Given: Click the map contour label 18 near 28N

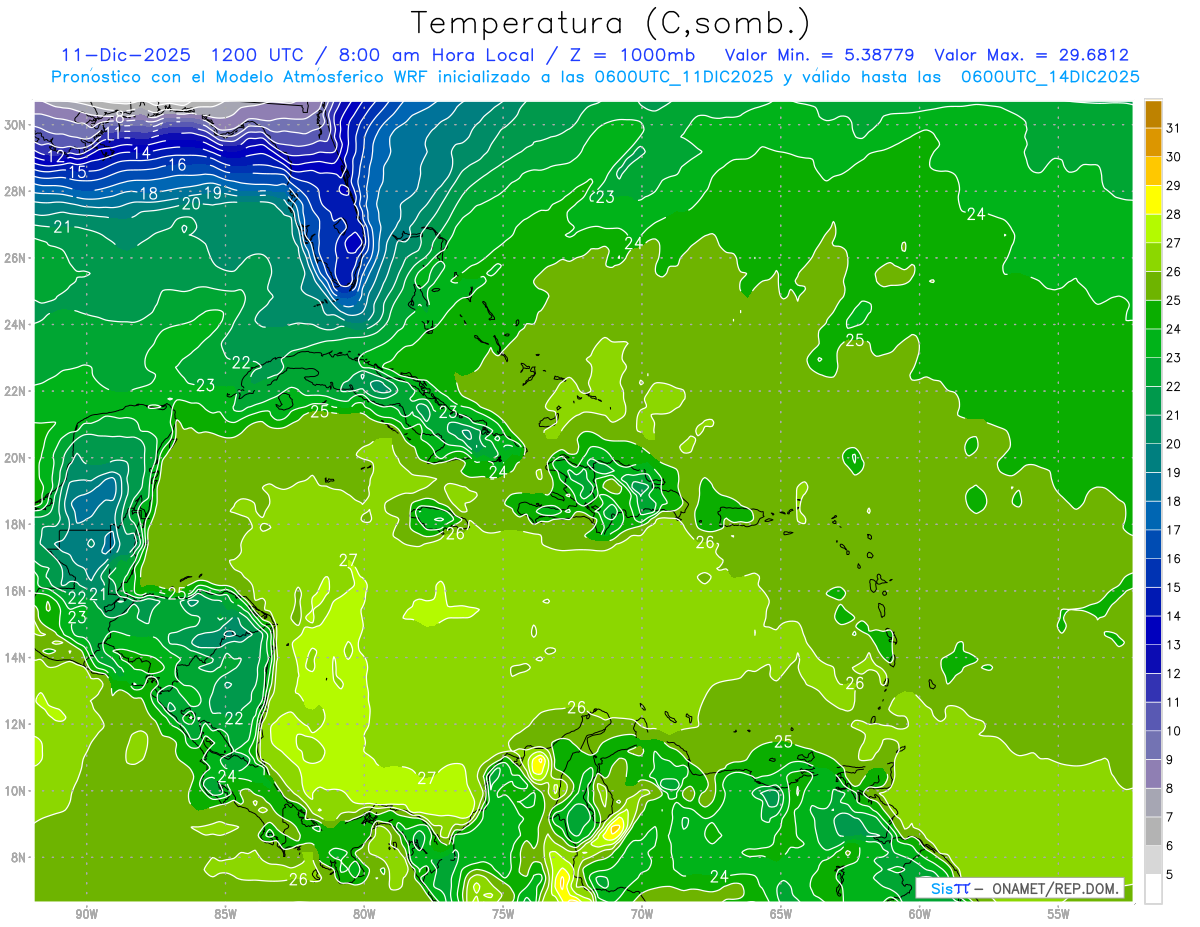Looking at the screenshot, I should [148, 194].
